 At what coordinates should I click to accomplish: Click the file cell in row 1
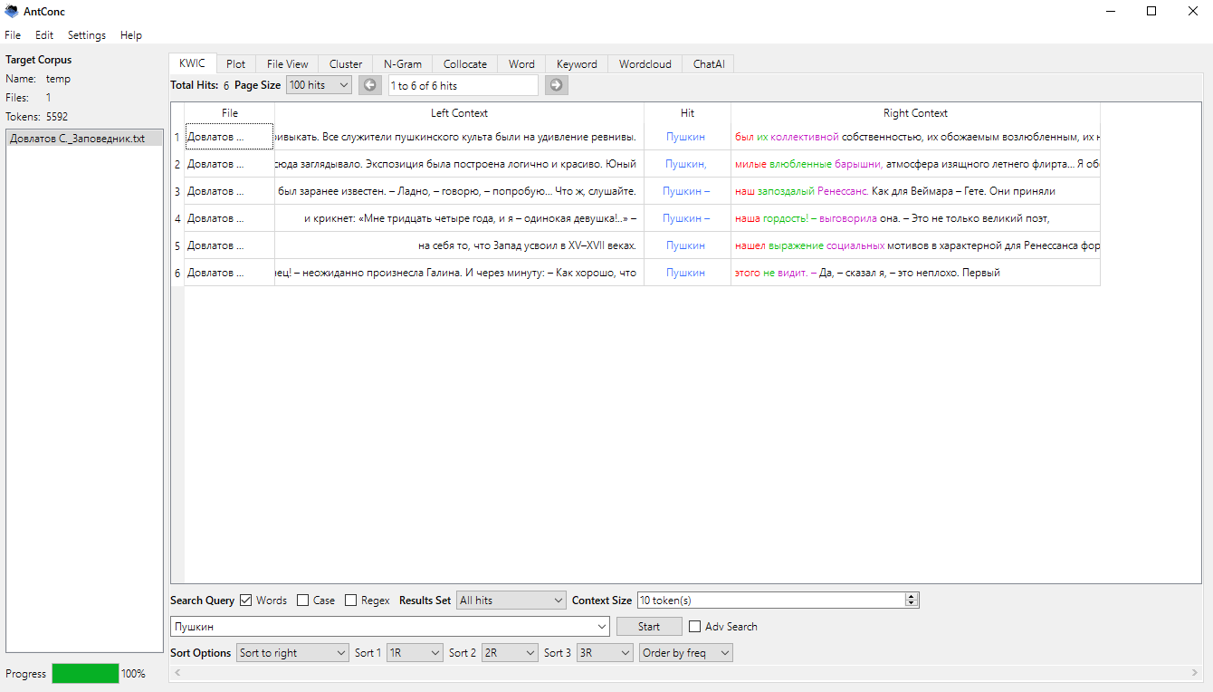pyautogui.click(x=229, y=136)
